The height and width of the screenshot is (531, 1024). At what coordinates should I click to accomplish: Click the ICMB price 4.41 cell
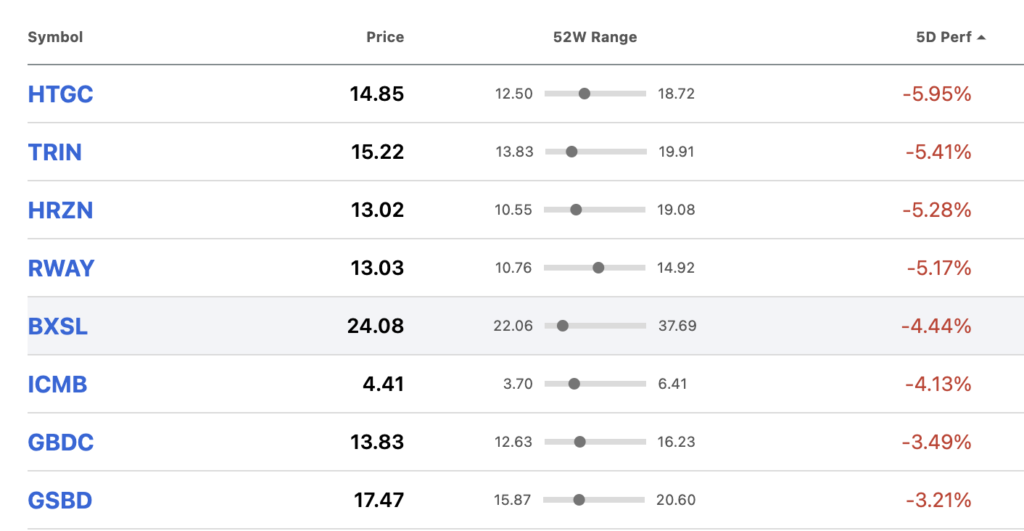pyautogui.click(x=383, y=384)
